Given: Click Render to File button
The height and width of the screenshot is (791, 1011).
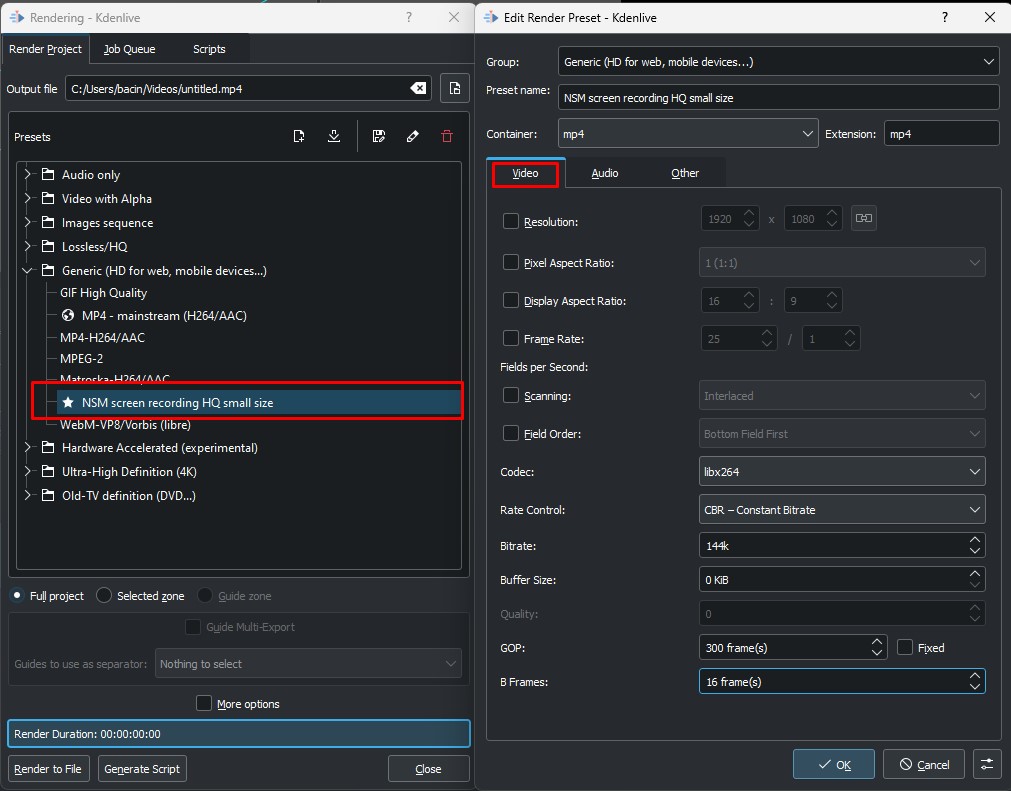Looking at the screenshot, I should [48, 768].
